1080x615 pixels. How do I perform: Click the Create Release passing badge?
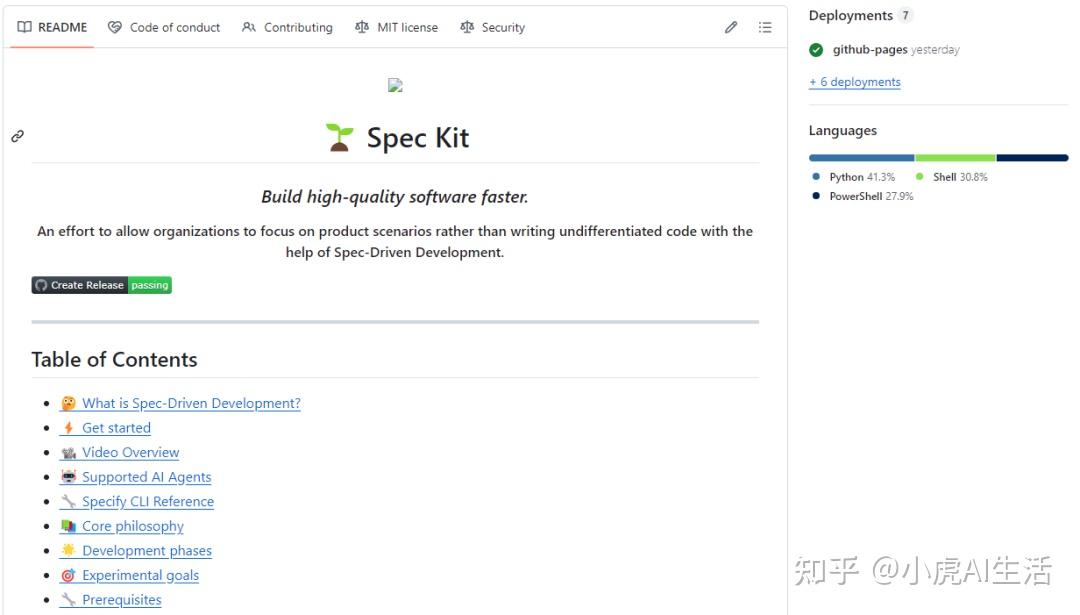coord(101,285)
